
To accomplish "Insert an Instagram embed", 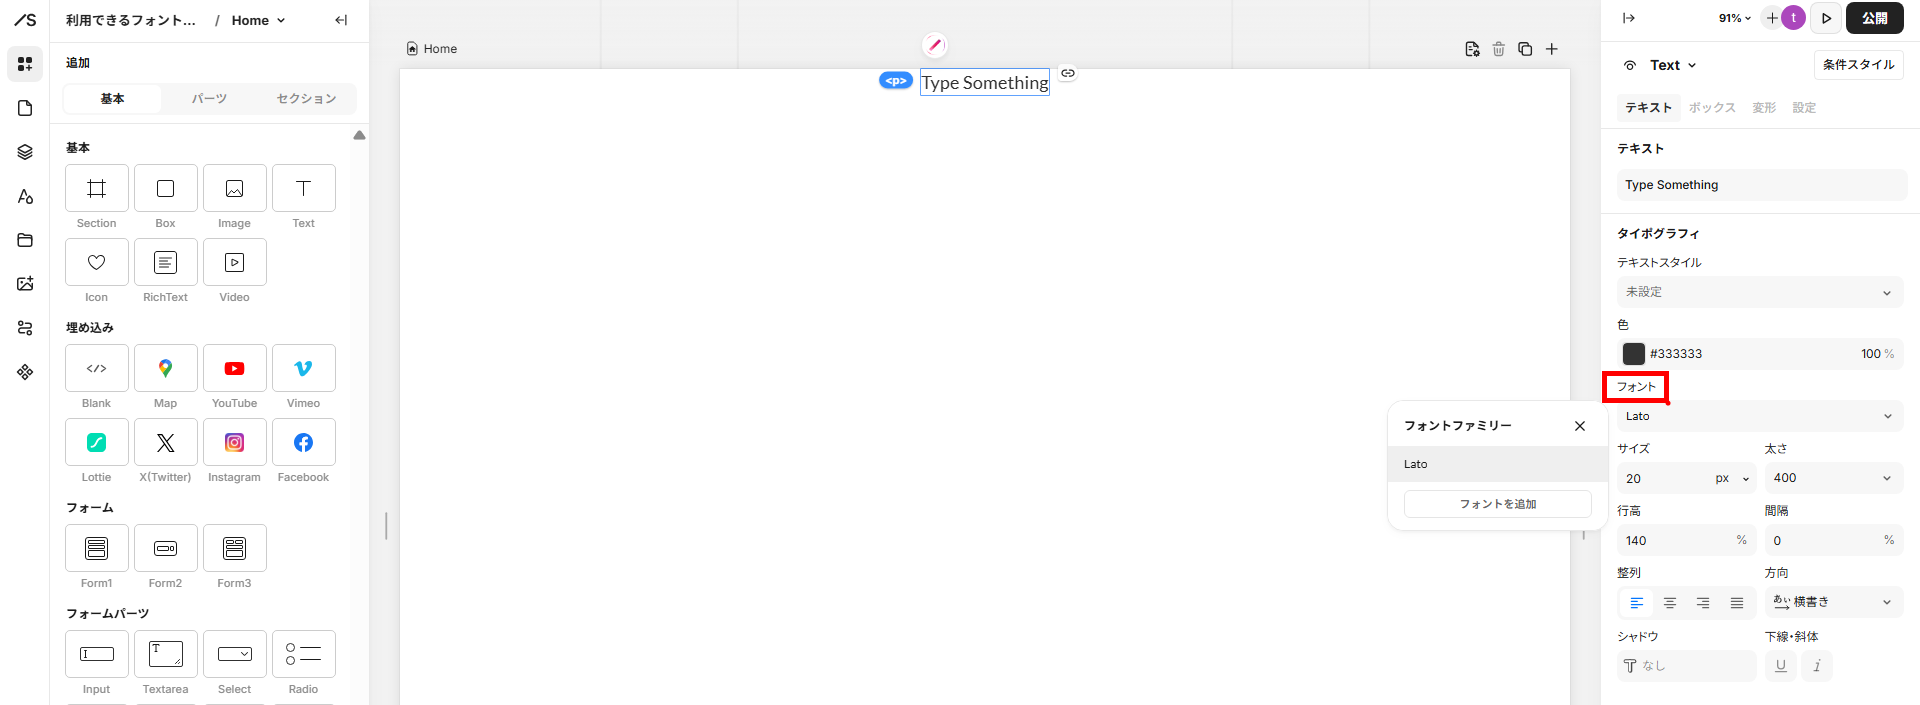I will (x=235, y=442).
